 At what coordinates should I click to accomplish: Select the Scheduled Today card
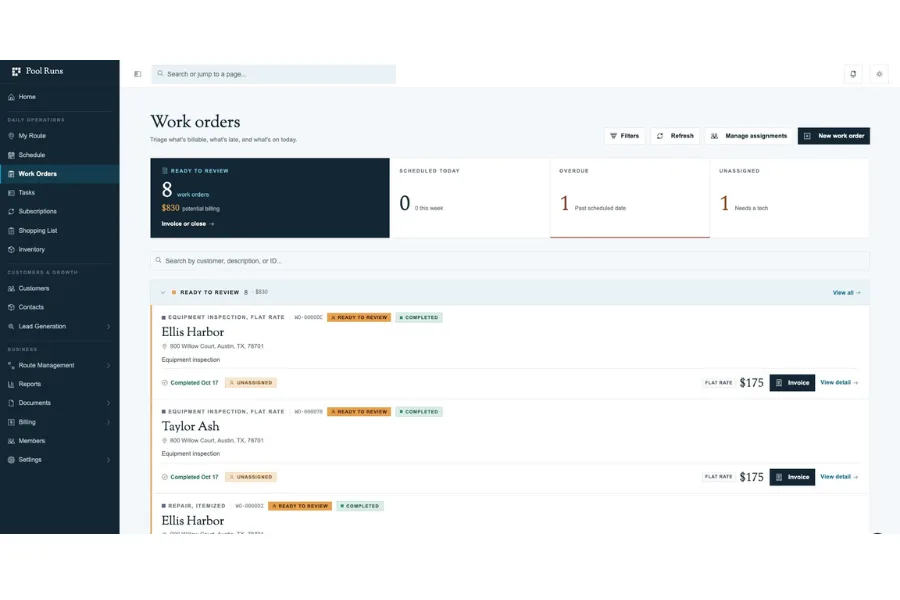tap(470, 198)
